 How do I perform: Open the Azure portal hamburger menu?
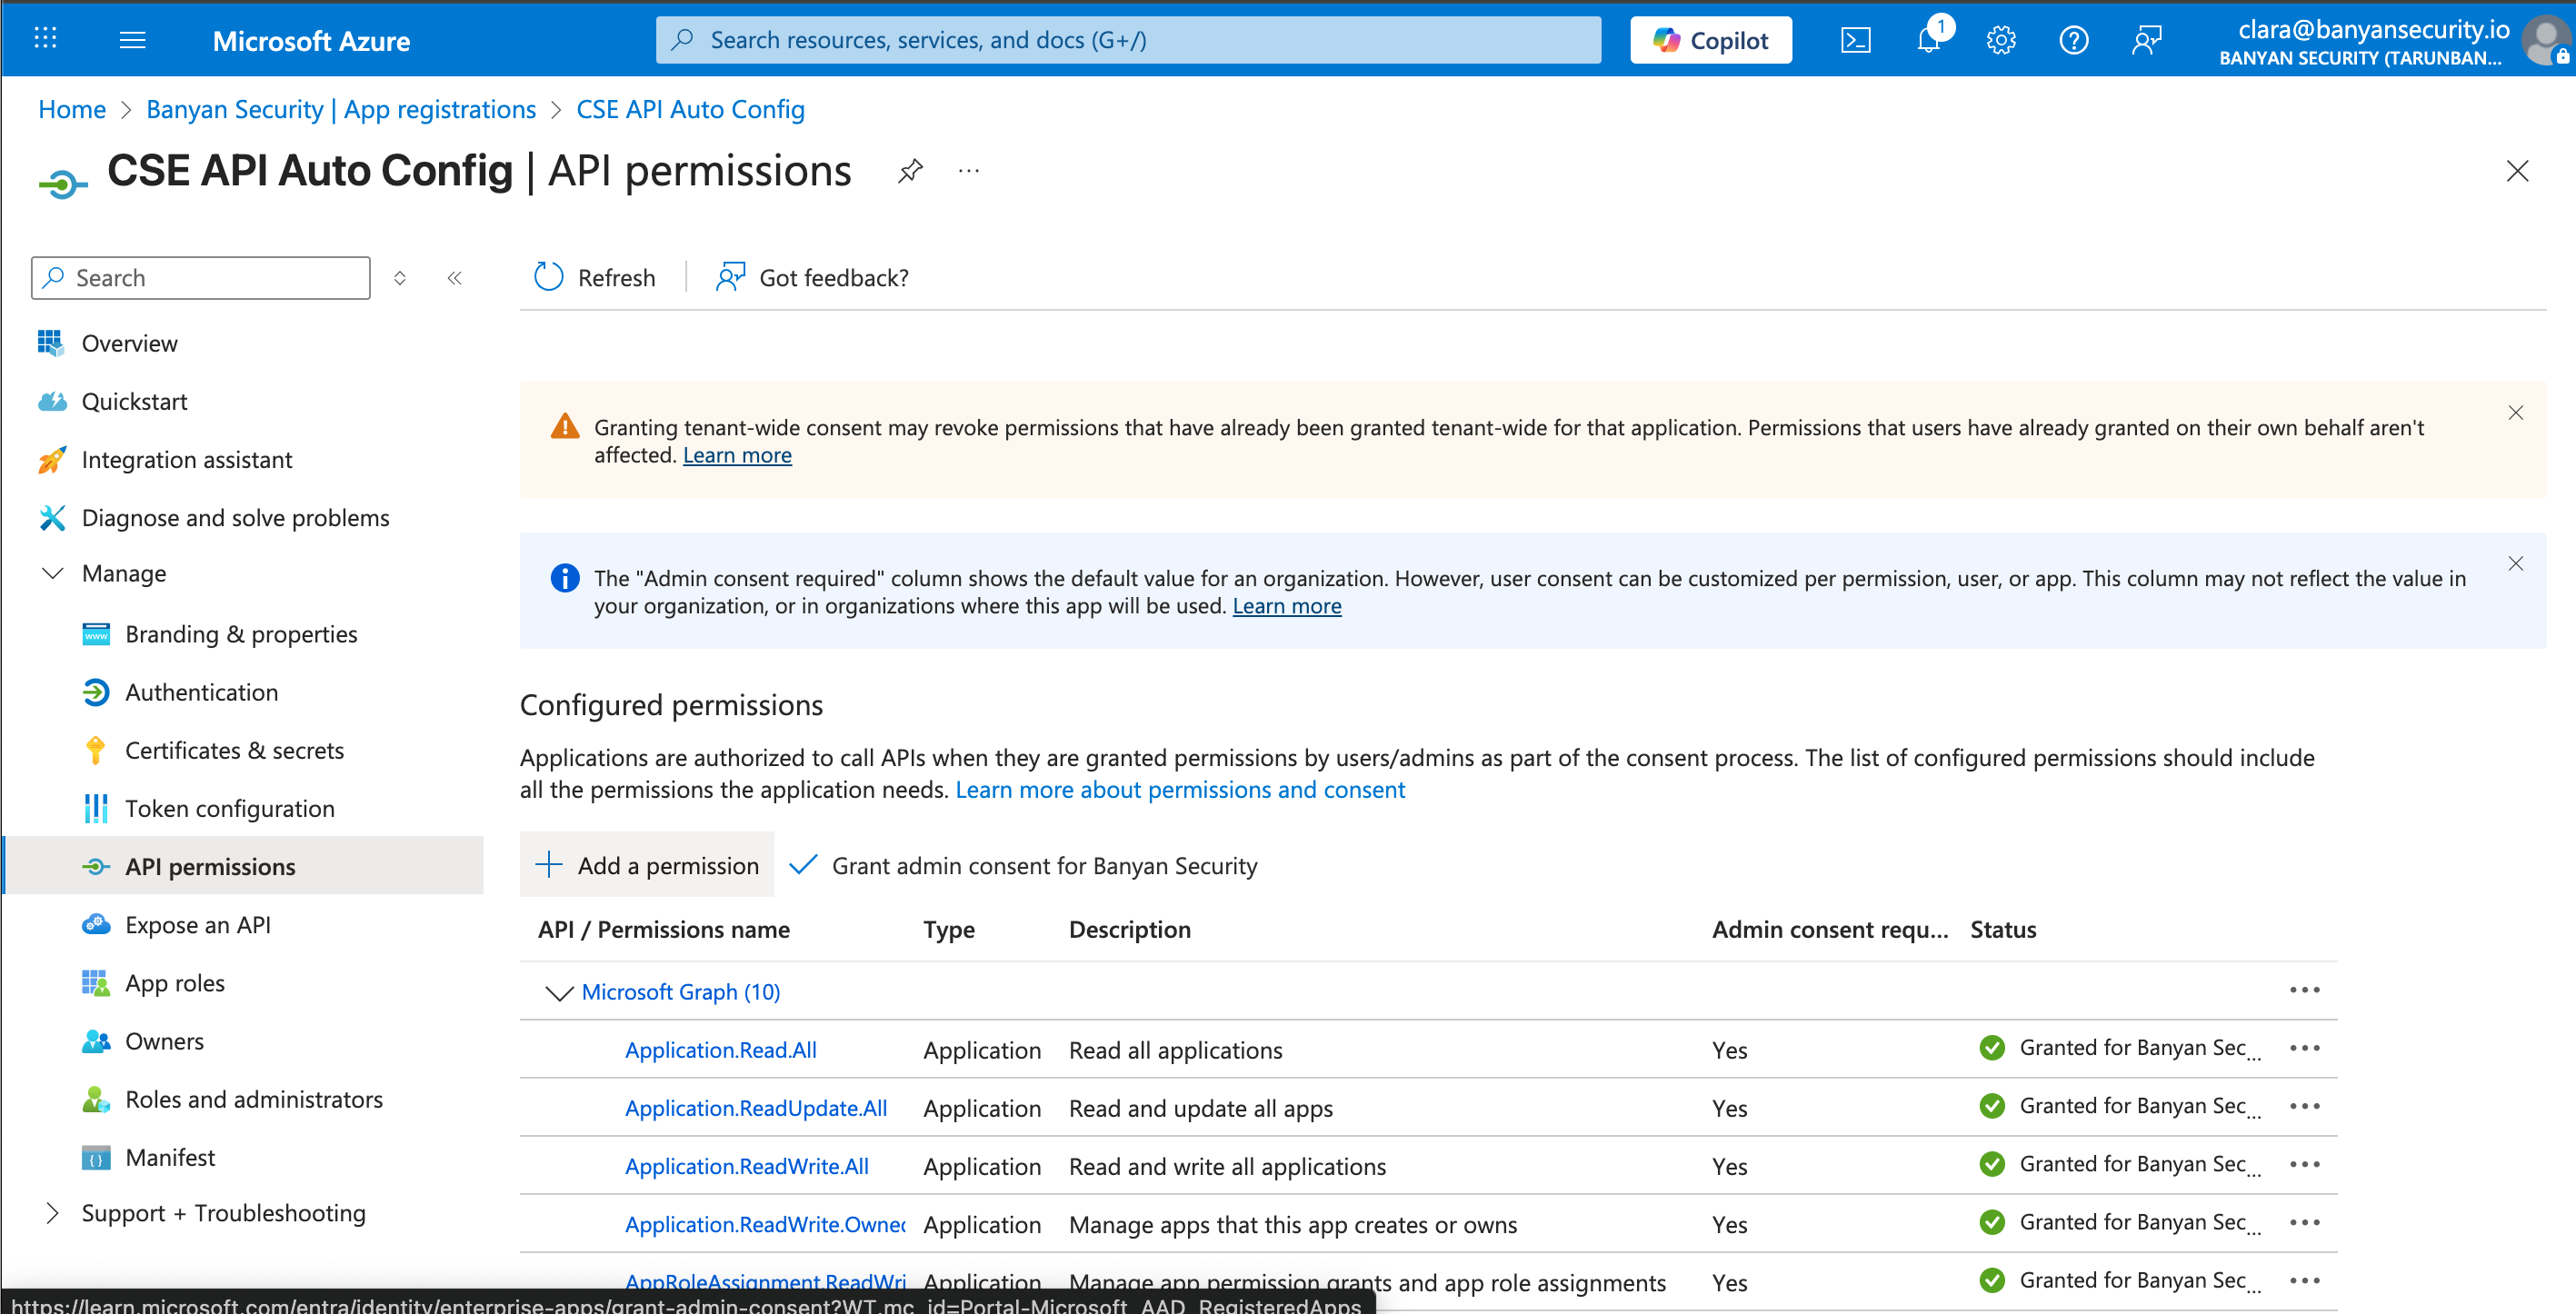[x=132, y=40]
